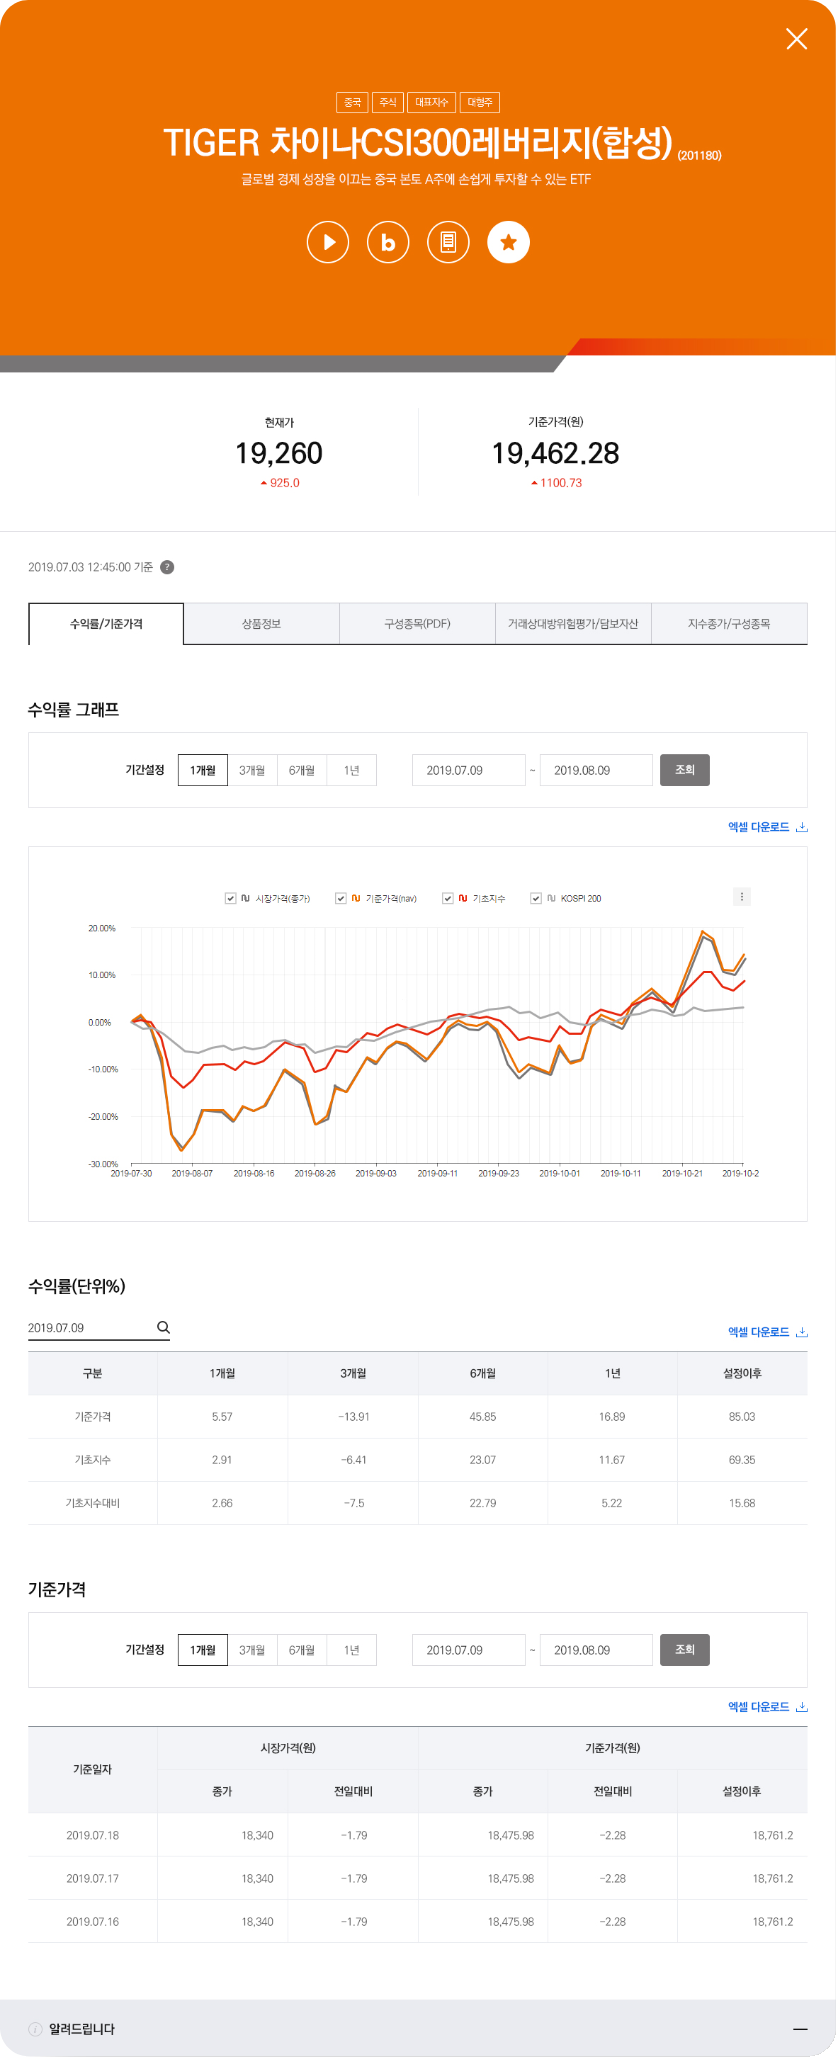Open the chart end date 2019.08.09 picker
This screenshot has width=836, height=2057.
(x=596, y=770)
